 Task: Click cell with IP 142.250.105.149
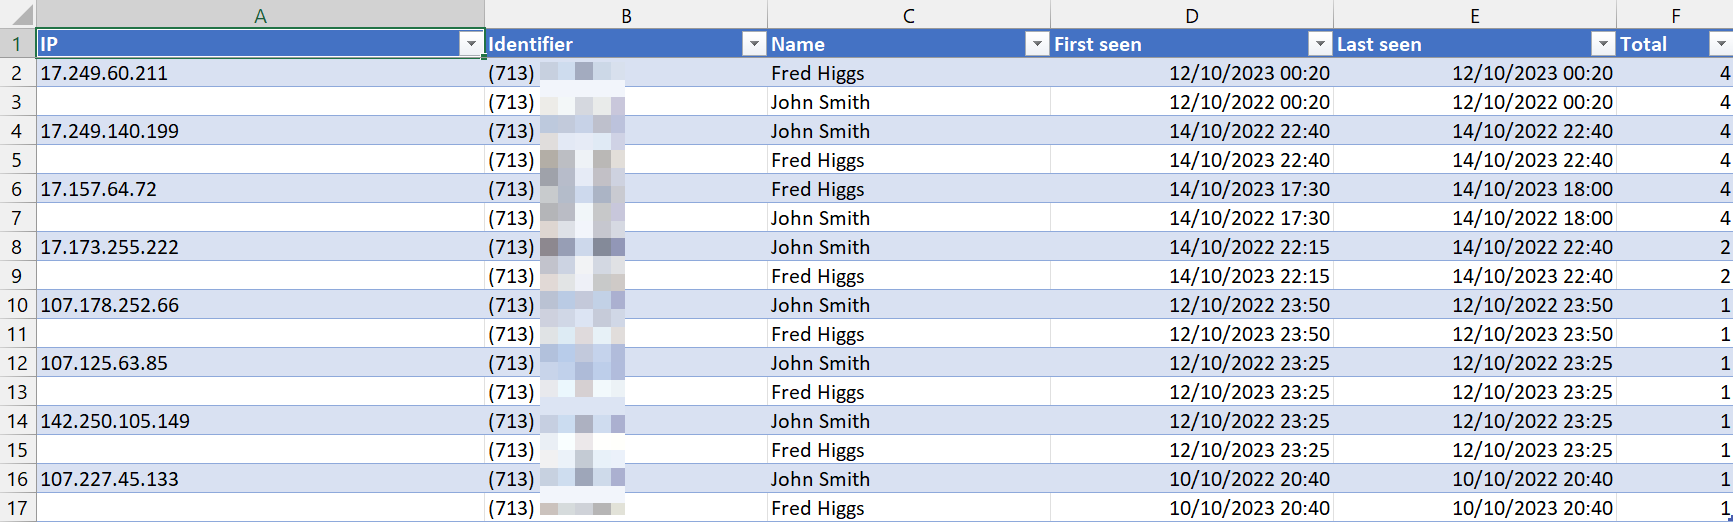[115, 421]
